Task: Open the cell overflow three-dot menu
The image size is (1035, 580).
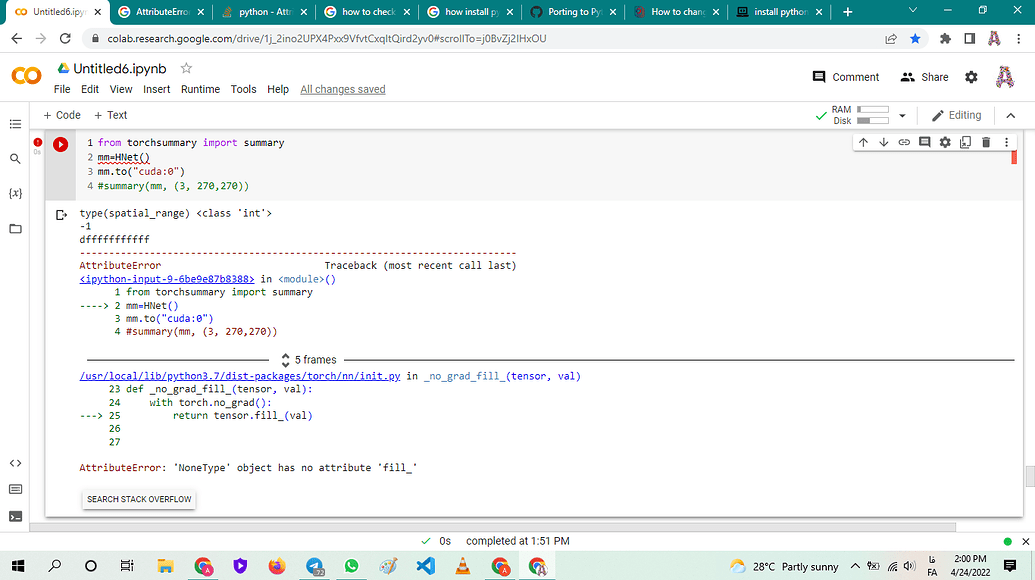Action: 1006,142
